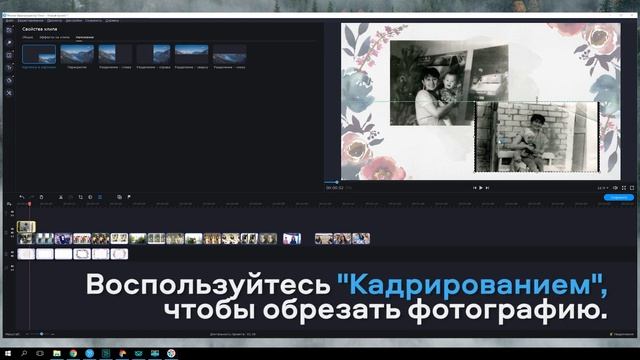Open the Mail app from taskbar

(x=138, y=353)
